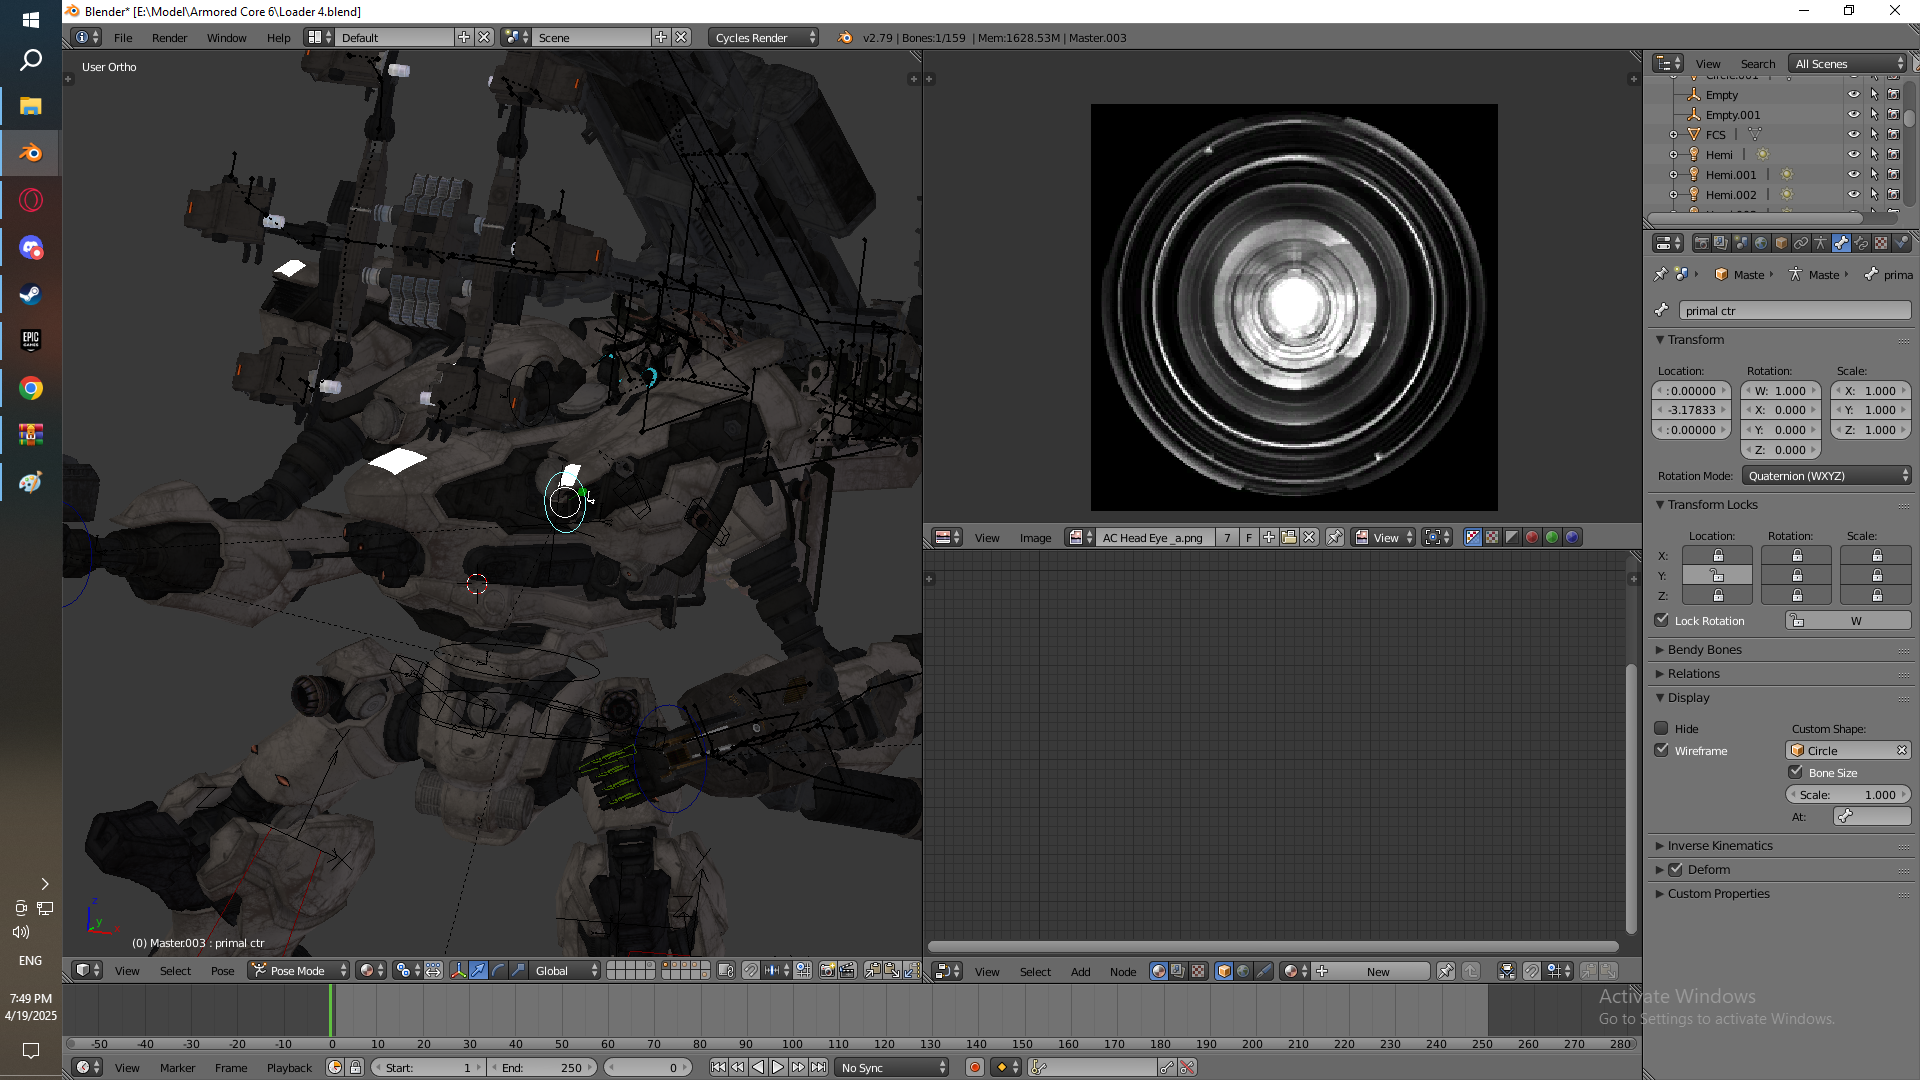Open the All Scenes outliner dropdown
This screenshot has width=1920, height=1080.
(1848, 63)
